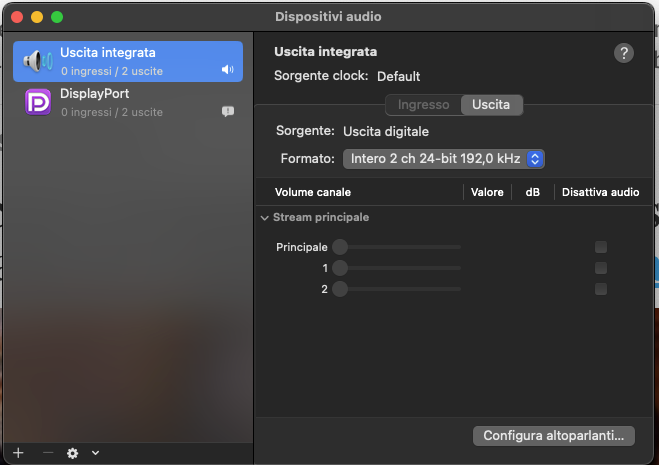Click the Dispositivi audio window title
Screen dimensions: 659x465
tap(328, 17)
